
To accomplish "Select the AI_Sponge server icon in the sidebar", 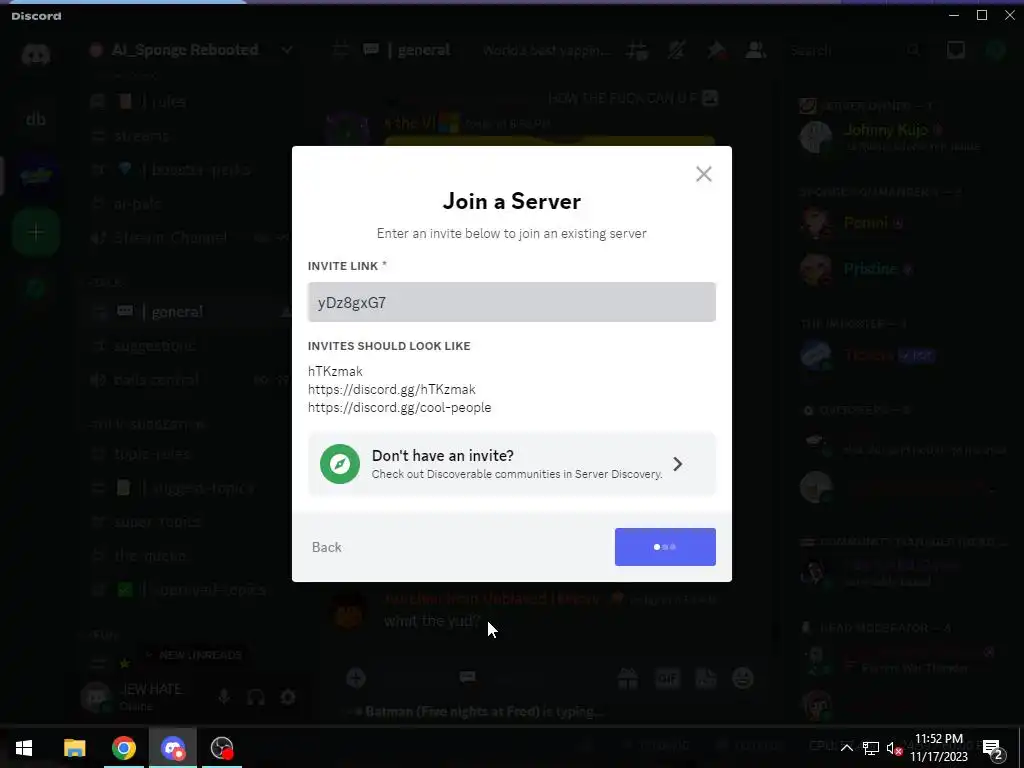I will [x=36, y=176].
